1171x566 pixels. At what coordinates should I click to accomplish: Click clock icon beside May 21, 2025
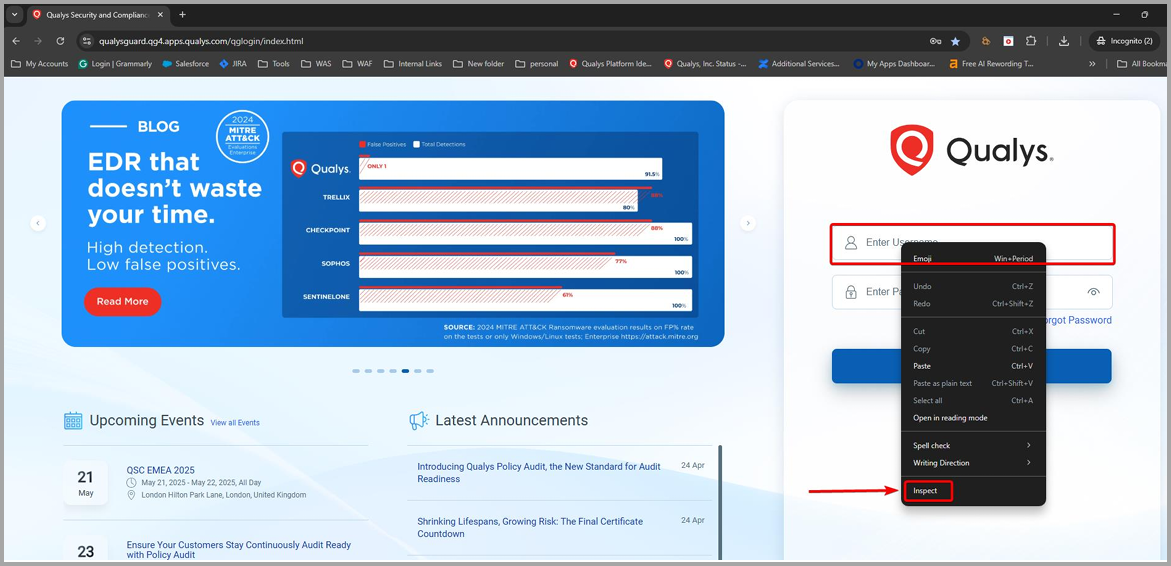tap(132, 483)
